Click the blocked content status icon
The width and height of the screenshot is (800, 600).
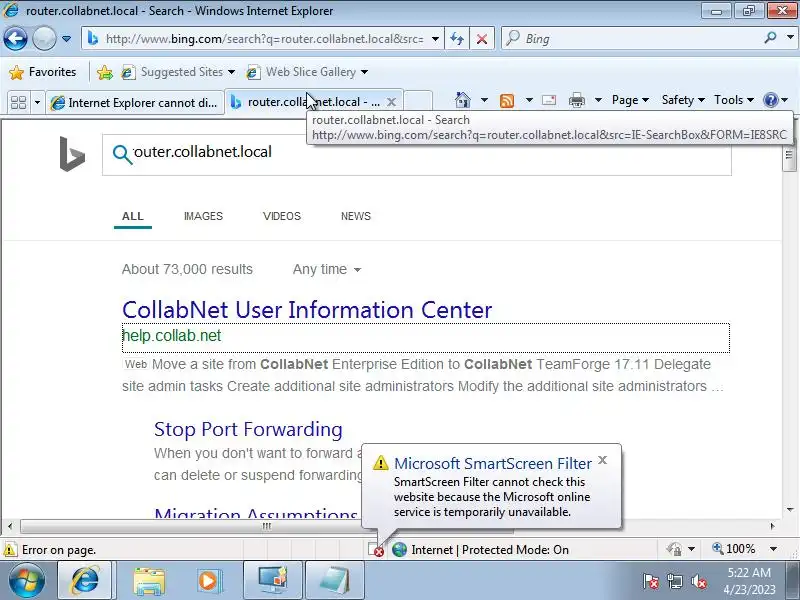[376, 549]
